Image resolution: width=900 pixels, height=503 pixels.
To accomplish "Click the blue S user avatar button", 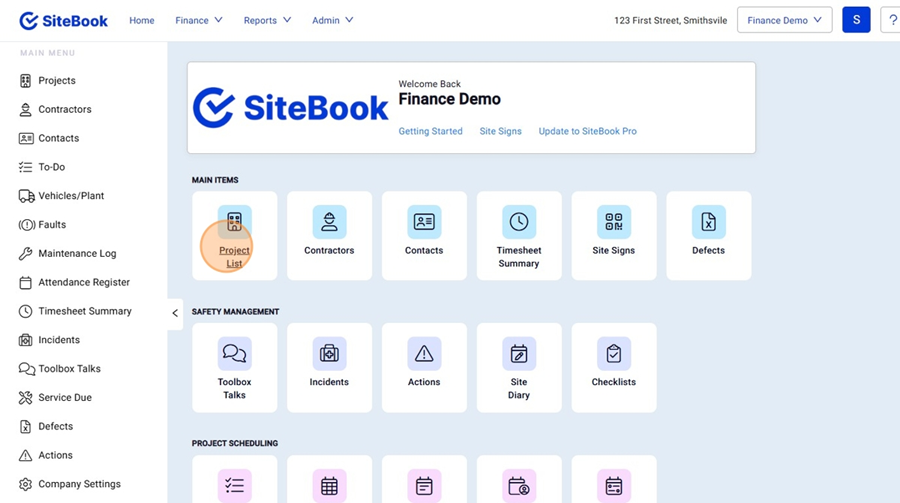I will pos(856,20).
